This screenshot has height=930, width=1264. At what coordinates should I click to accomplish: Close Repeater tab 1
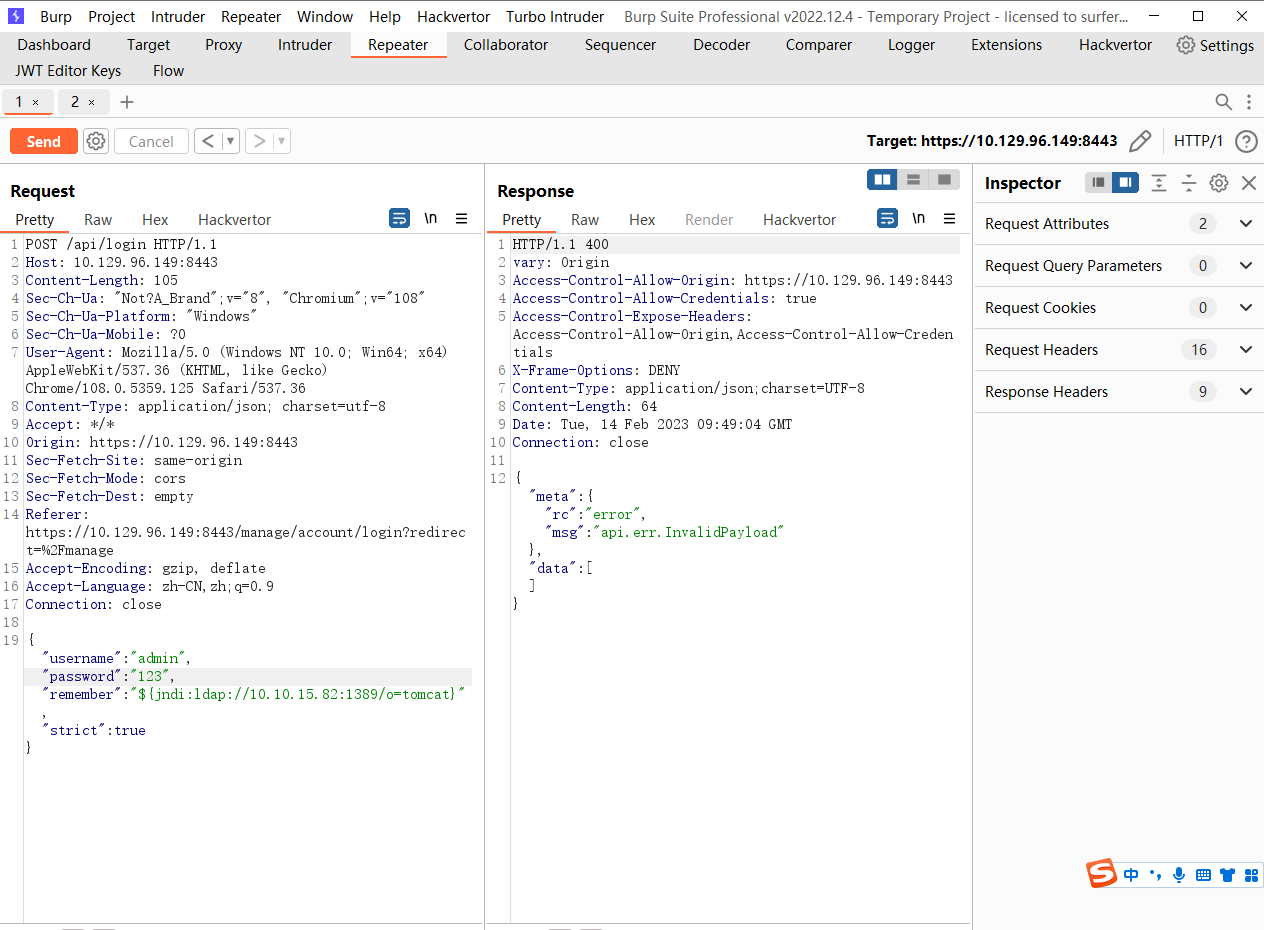pyautogui.click(x=36, y=102)
